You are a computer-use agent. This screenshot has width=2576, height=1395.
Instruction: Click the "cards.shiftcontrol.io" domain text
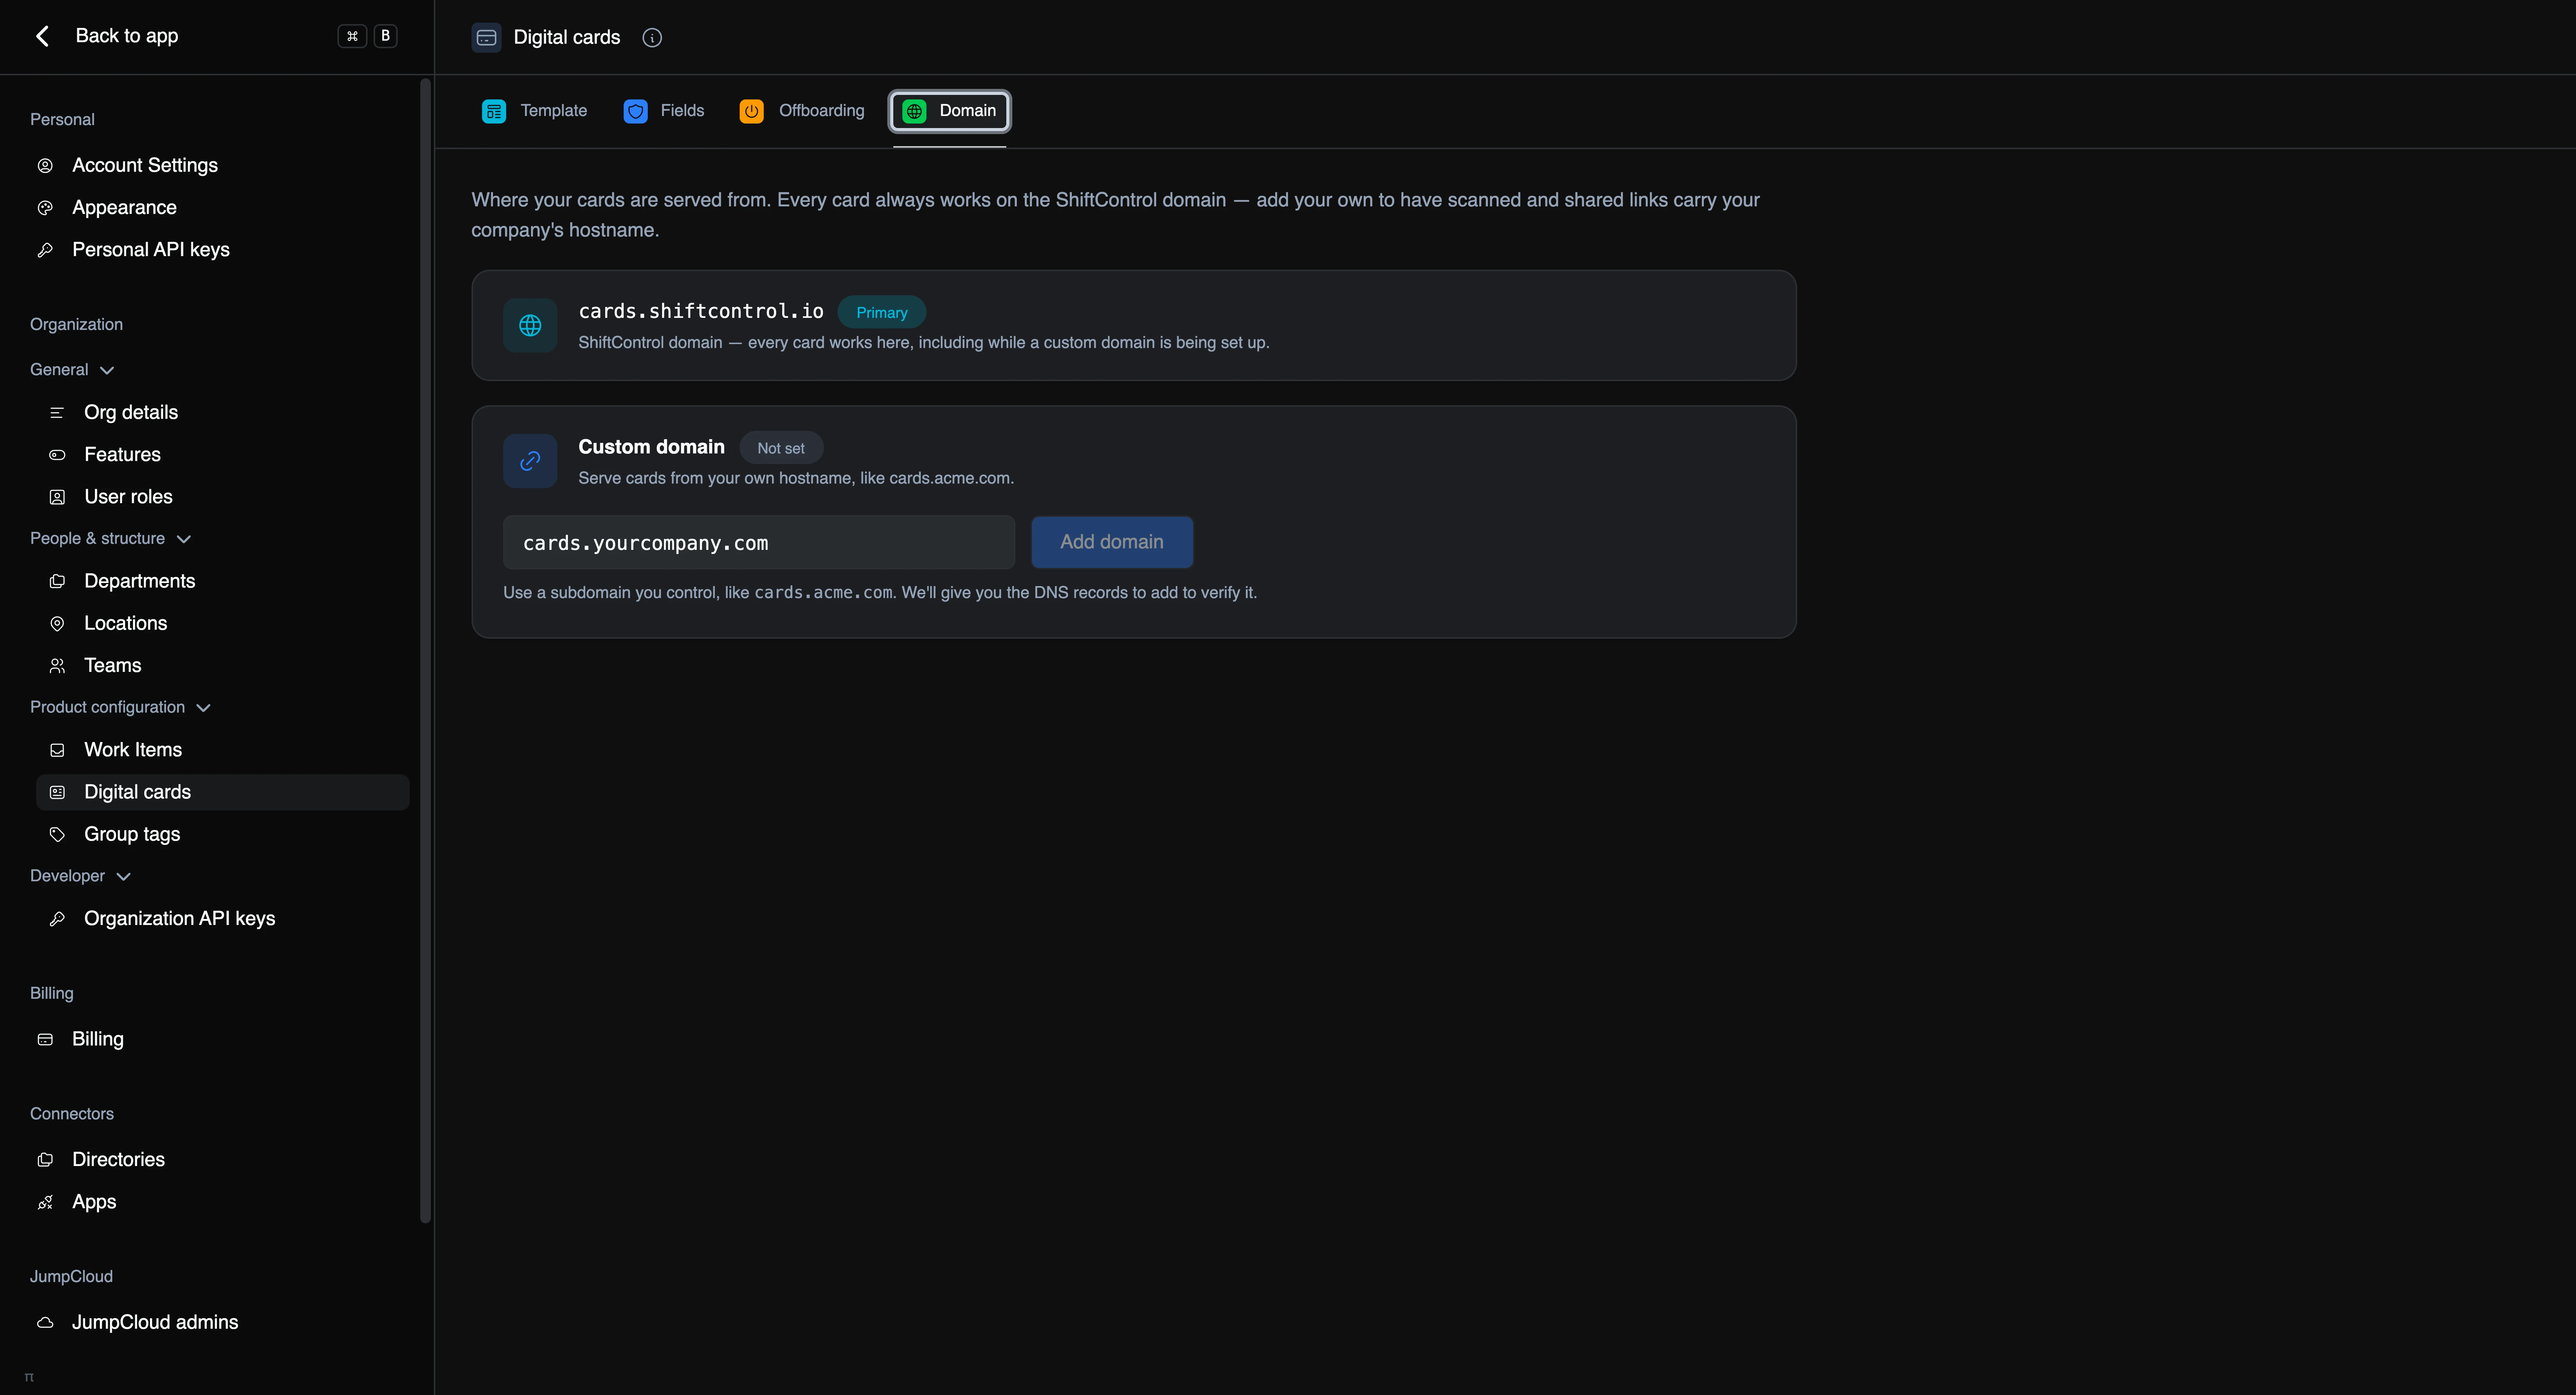[701, 312]
